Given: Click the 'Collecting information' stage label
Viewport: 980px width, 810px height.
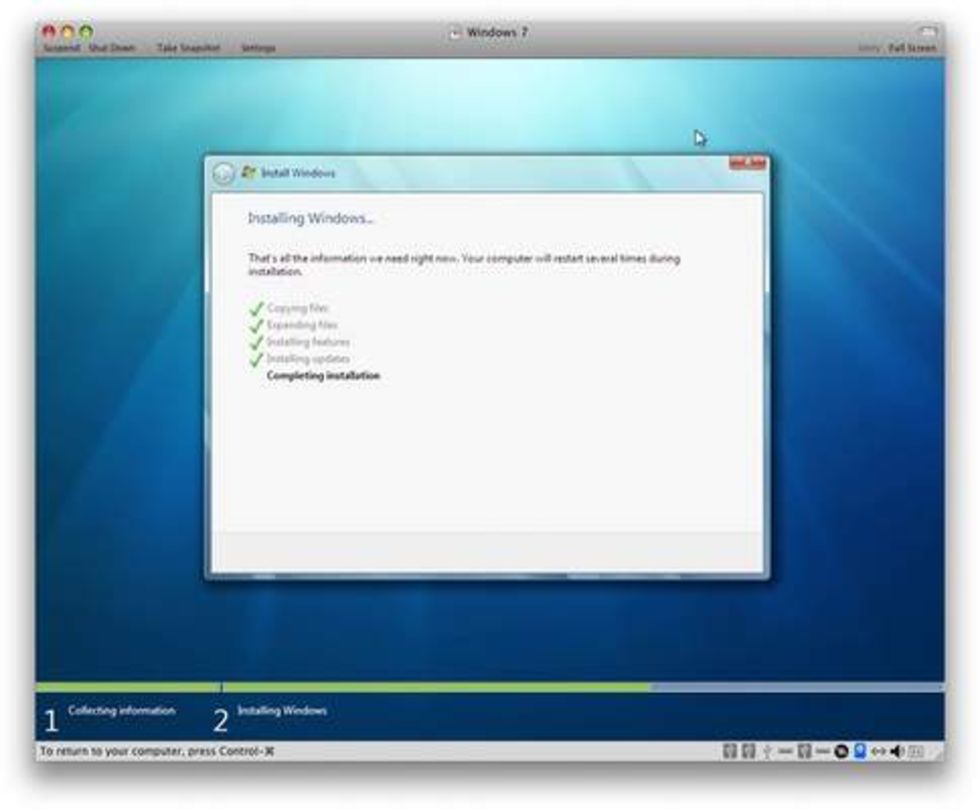Looking at the screenshot, I should (x=122, y=711).
